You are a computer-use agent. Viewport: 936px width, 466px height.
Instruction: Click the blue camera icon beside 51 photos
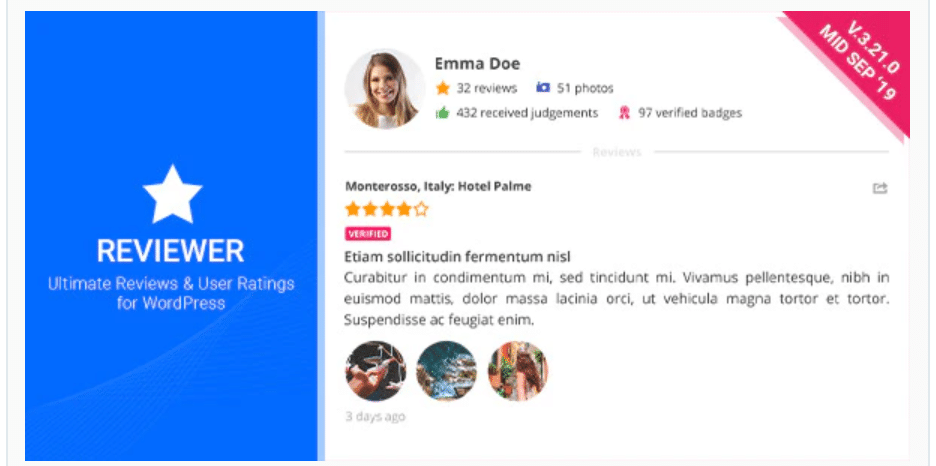(x=543, y=88)
